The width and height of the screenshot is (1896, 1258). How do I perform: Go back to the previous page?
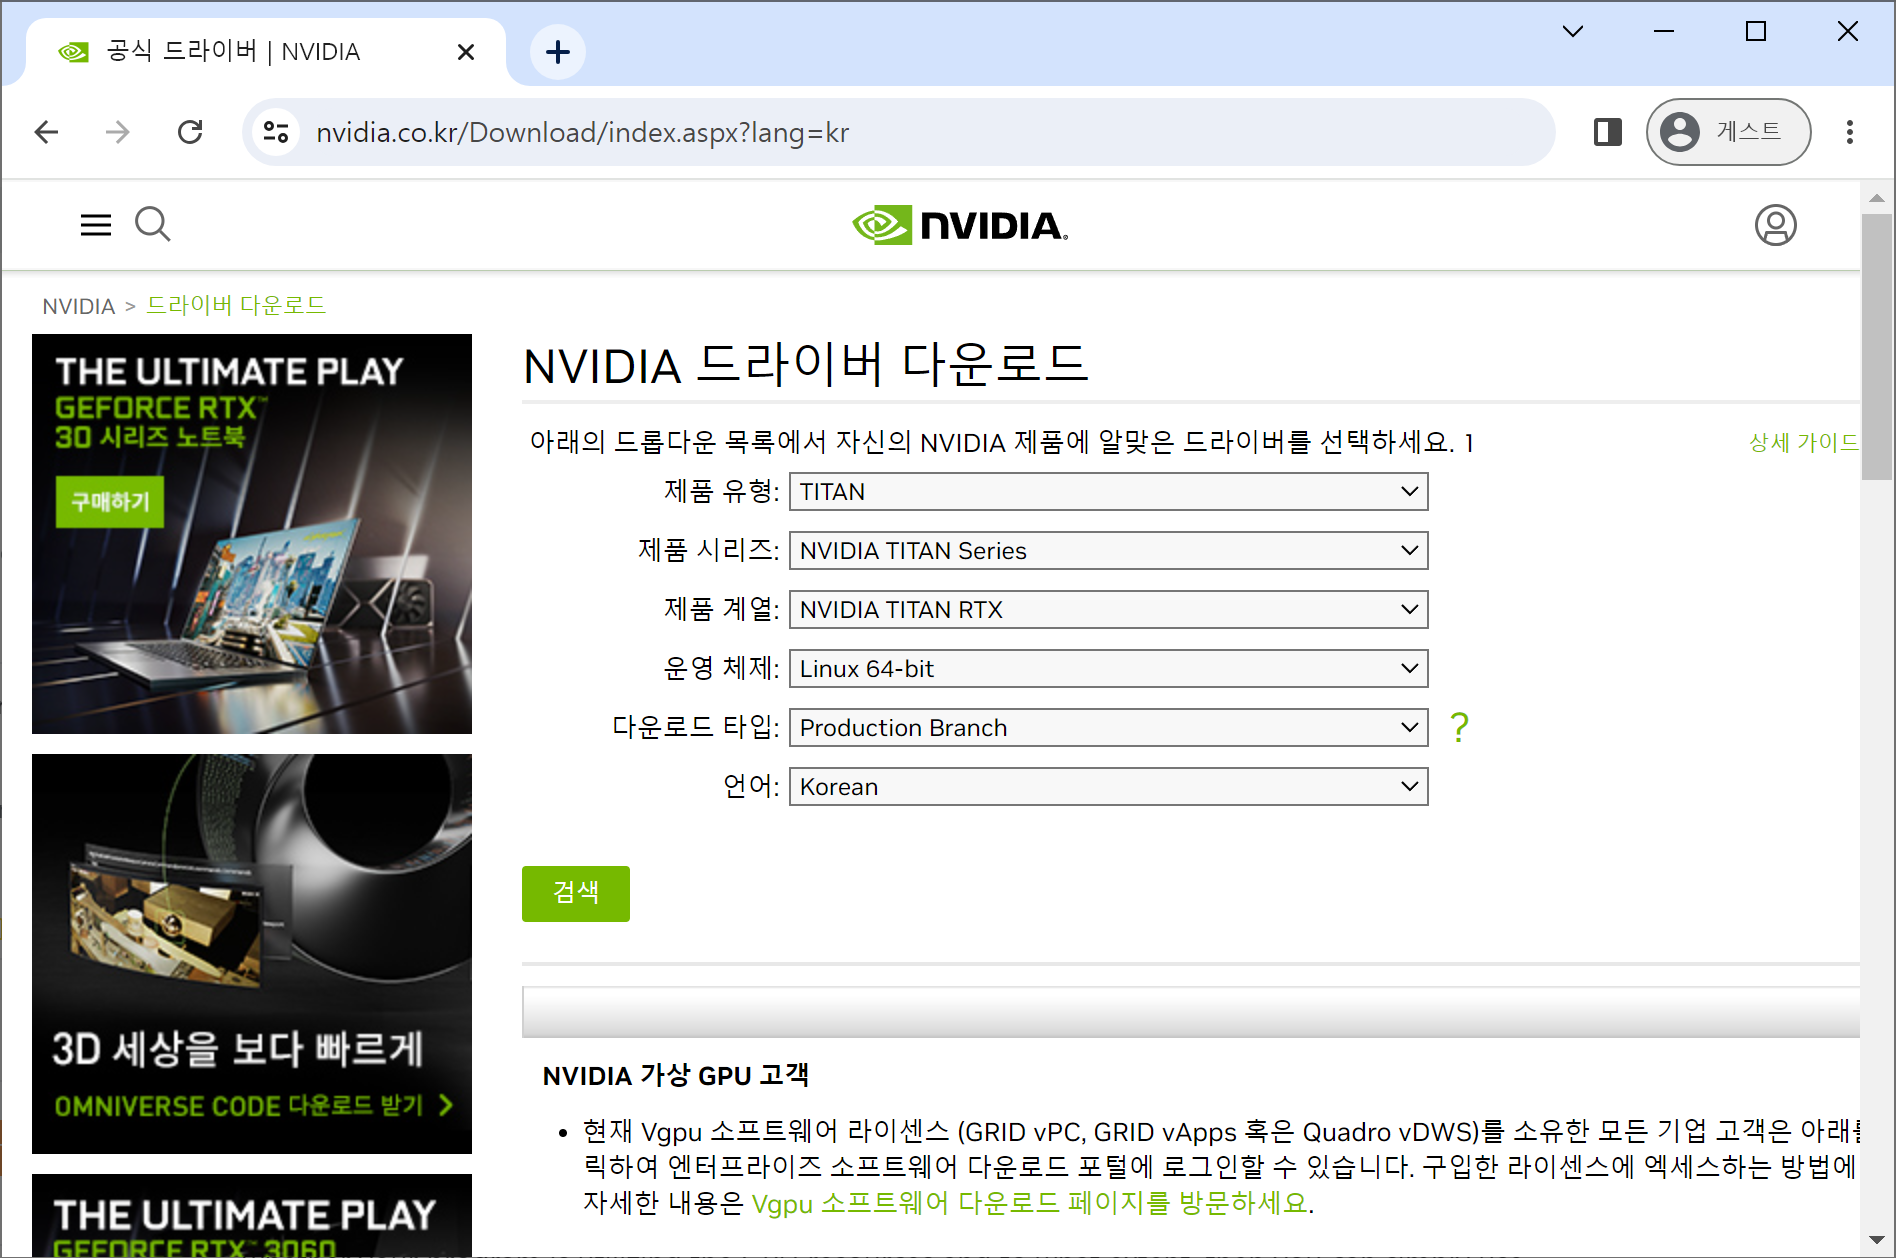(47, 132)
